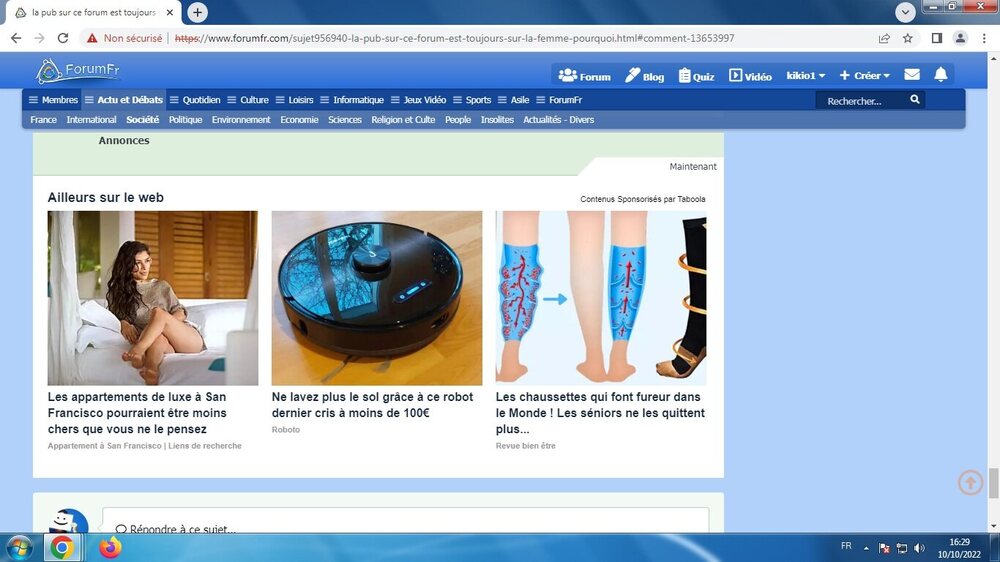The width and height of the screenshot is (1000, 562).
Task: Open the notifications bell icon
Action: point(940,75)
